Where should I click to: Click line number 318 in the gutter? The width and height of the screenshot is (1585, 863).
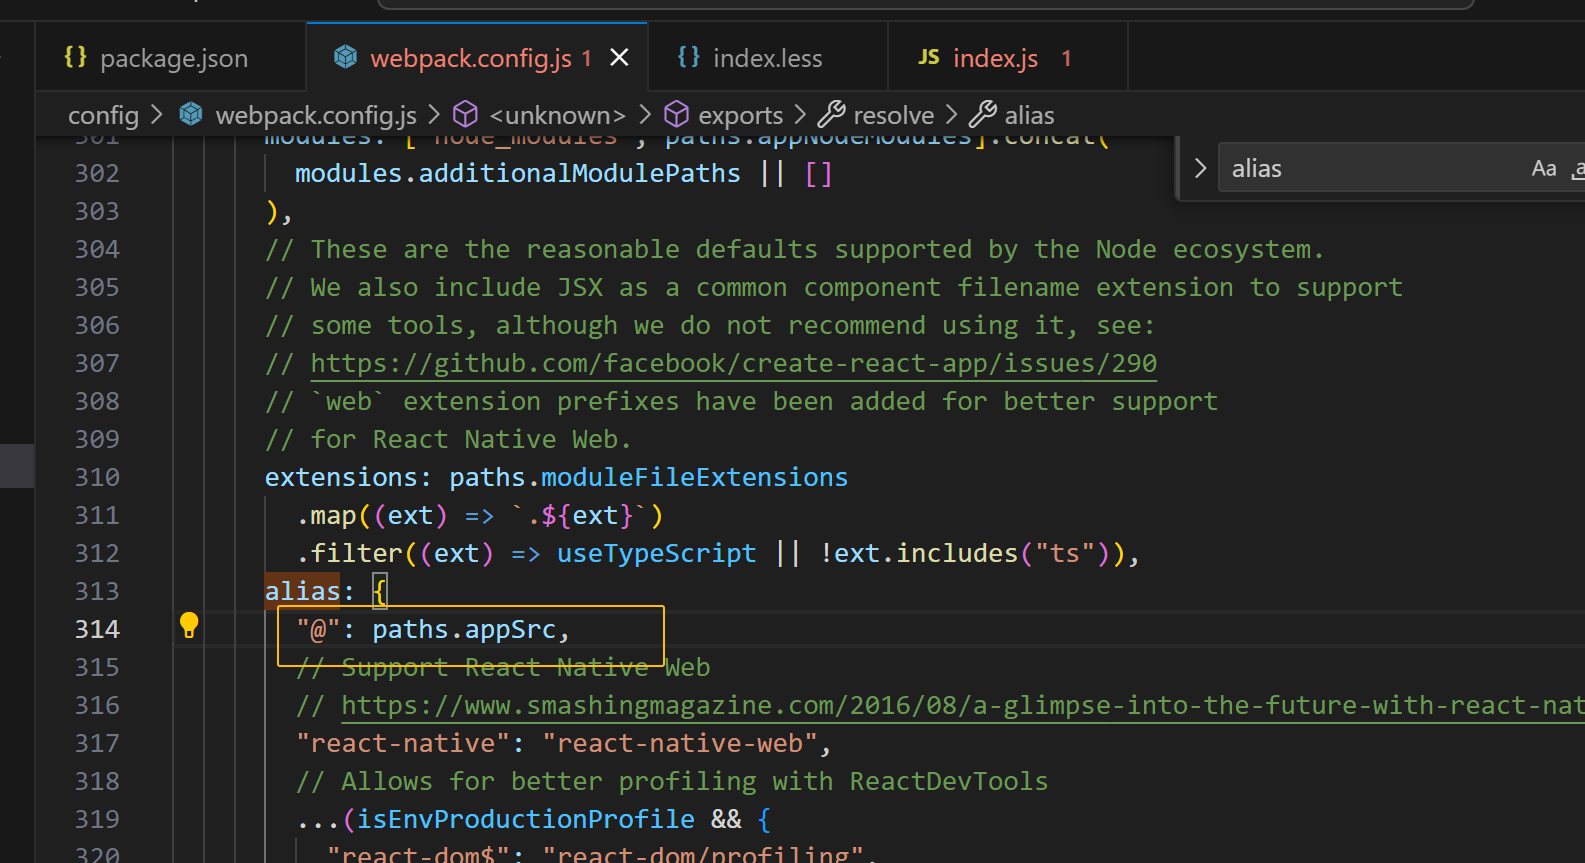tap(97, 781)
